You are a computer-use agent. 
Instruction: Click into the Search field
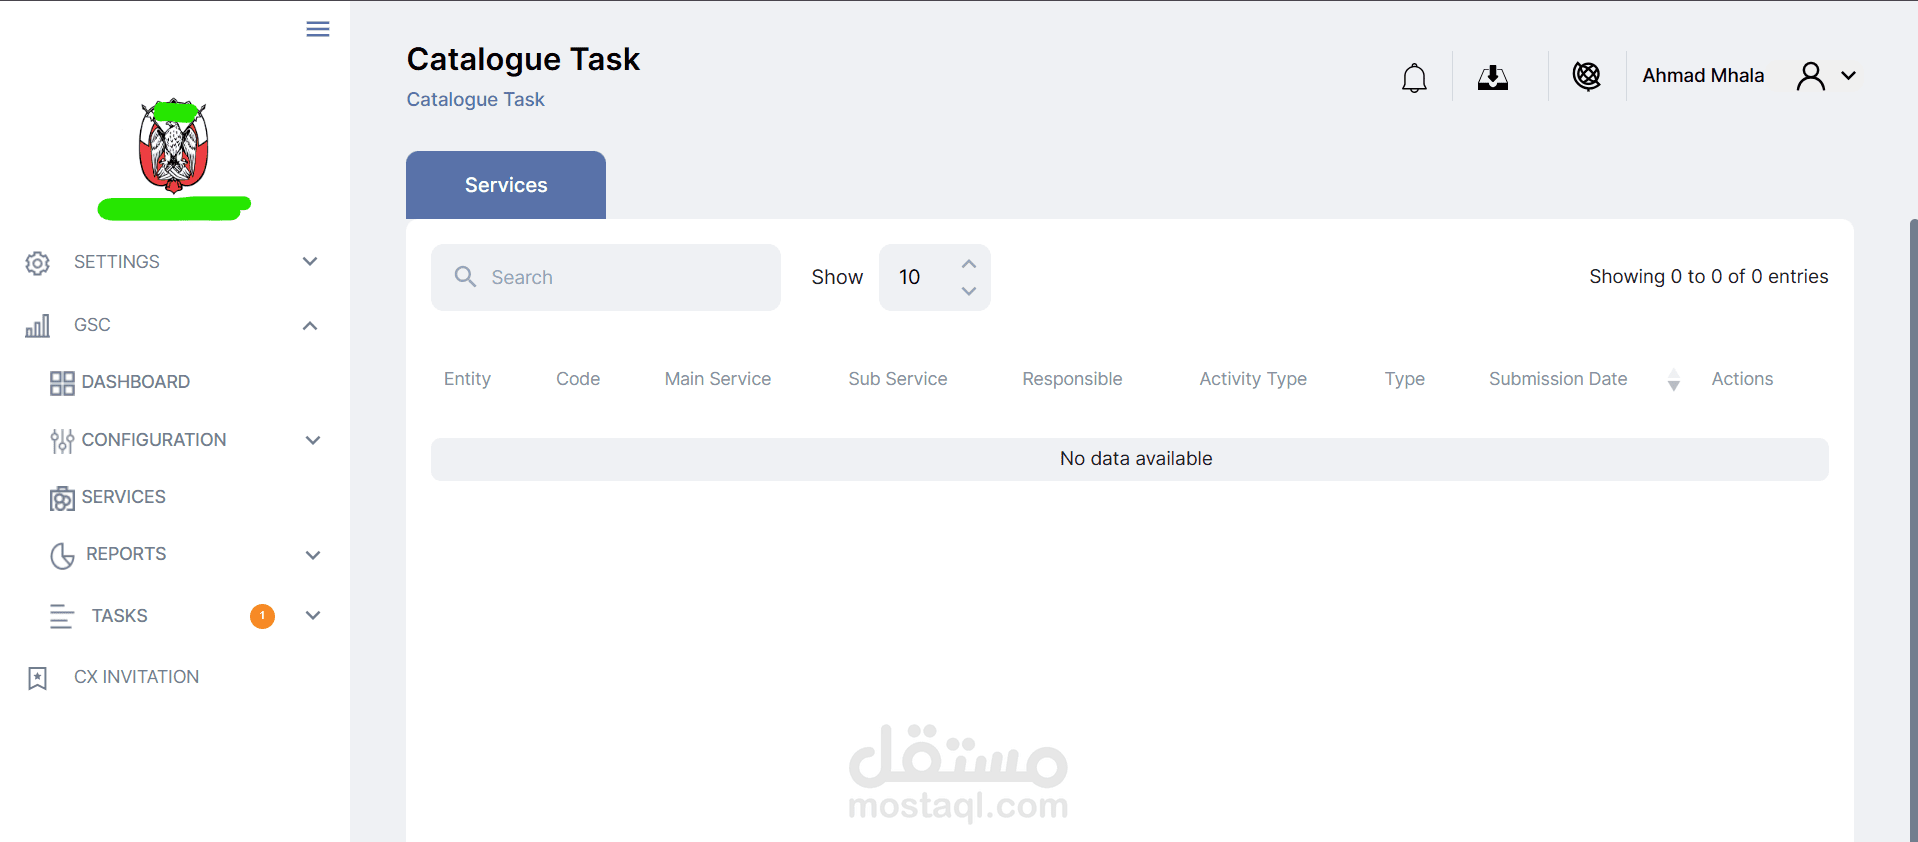pyautogui.click(x=606, y=277)
